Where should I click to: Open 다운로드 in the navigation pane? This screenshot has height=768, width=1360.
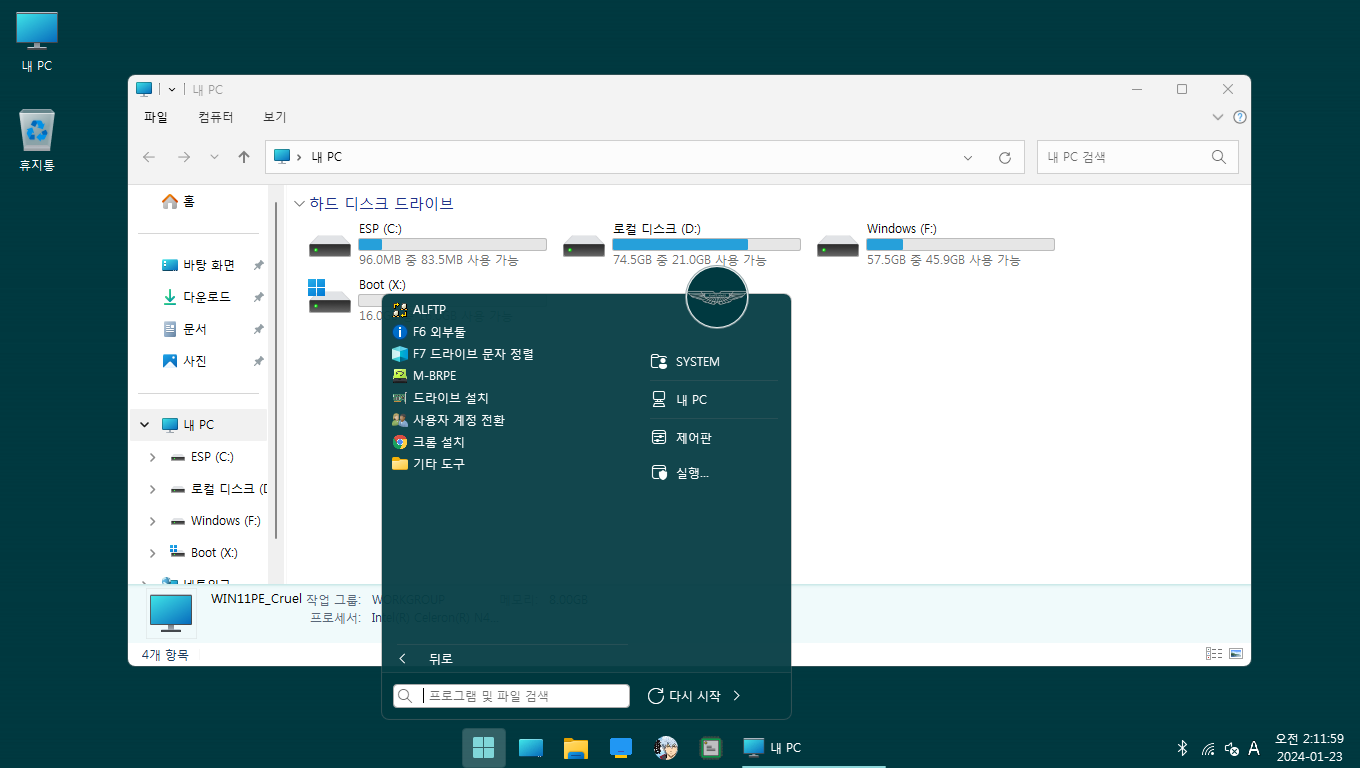point(196,297)
